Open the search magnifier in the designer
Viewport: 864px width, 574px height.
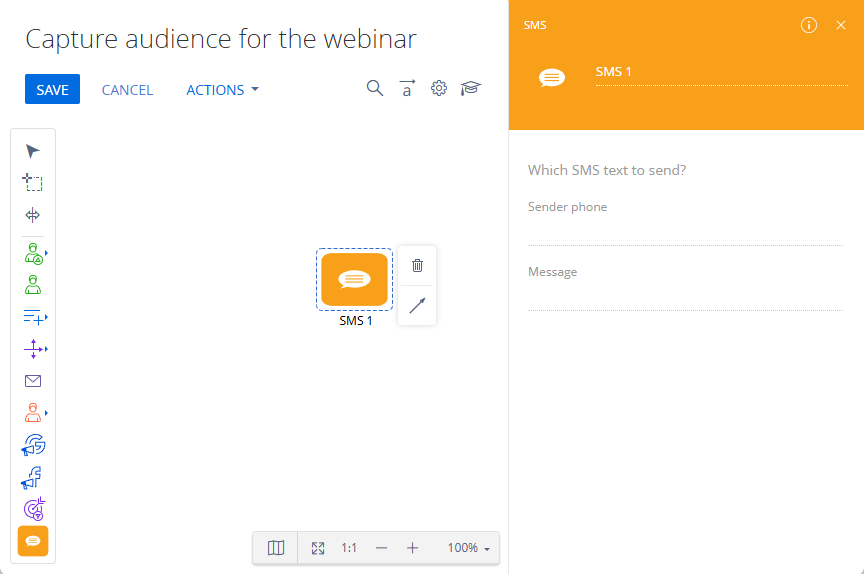tap(375, 89)
